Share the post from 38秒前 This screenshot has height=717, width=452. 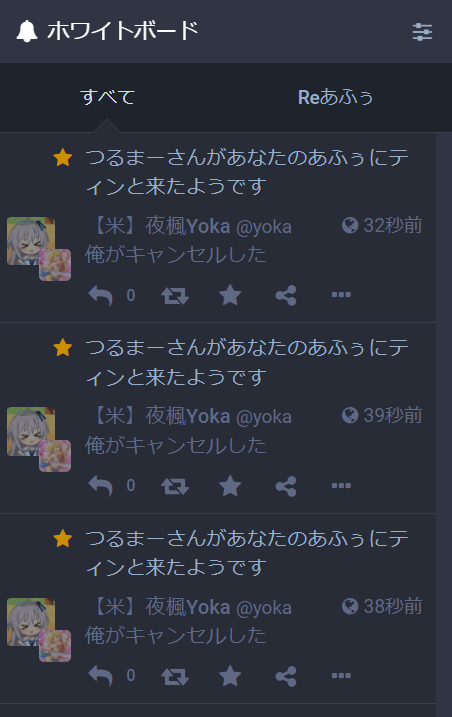click(x=286, y=677)
